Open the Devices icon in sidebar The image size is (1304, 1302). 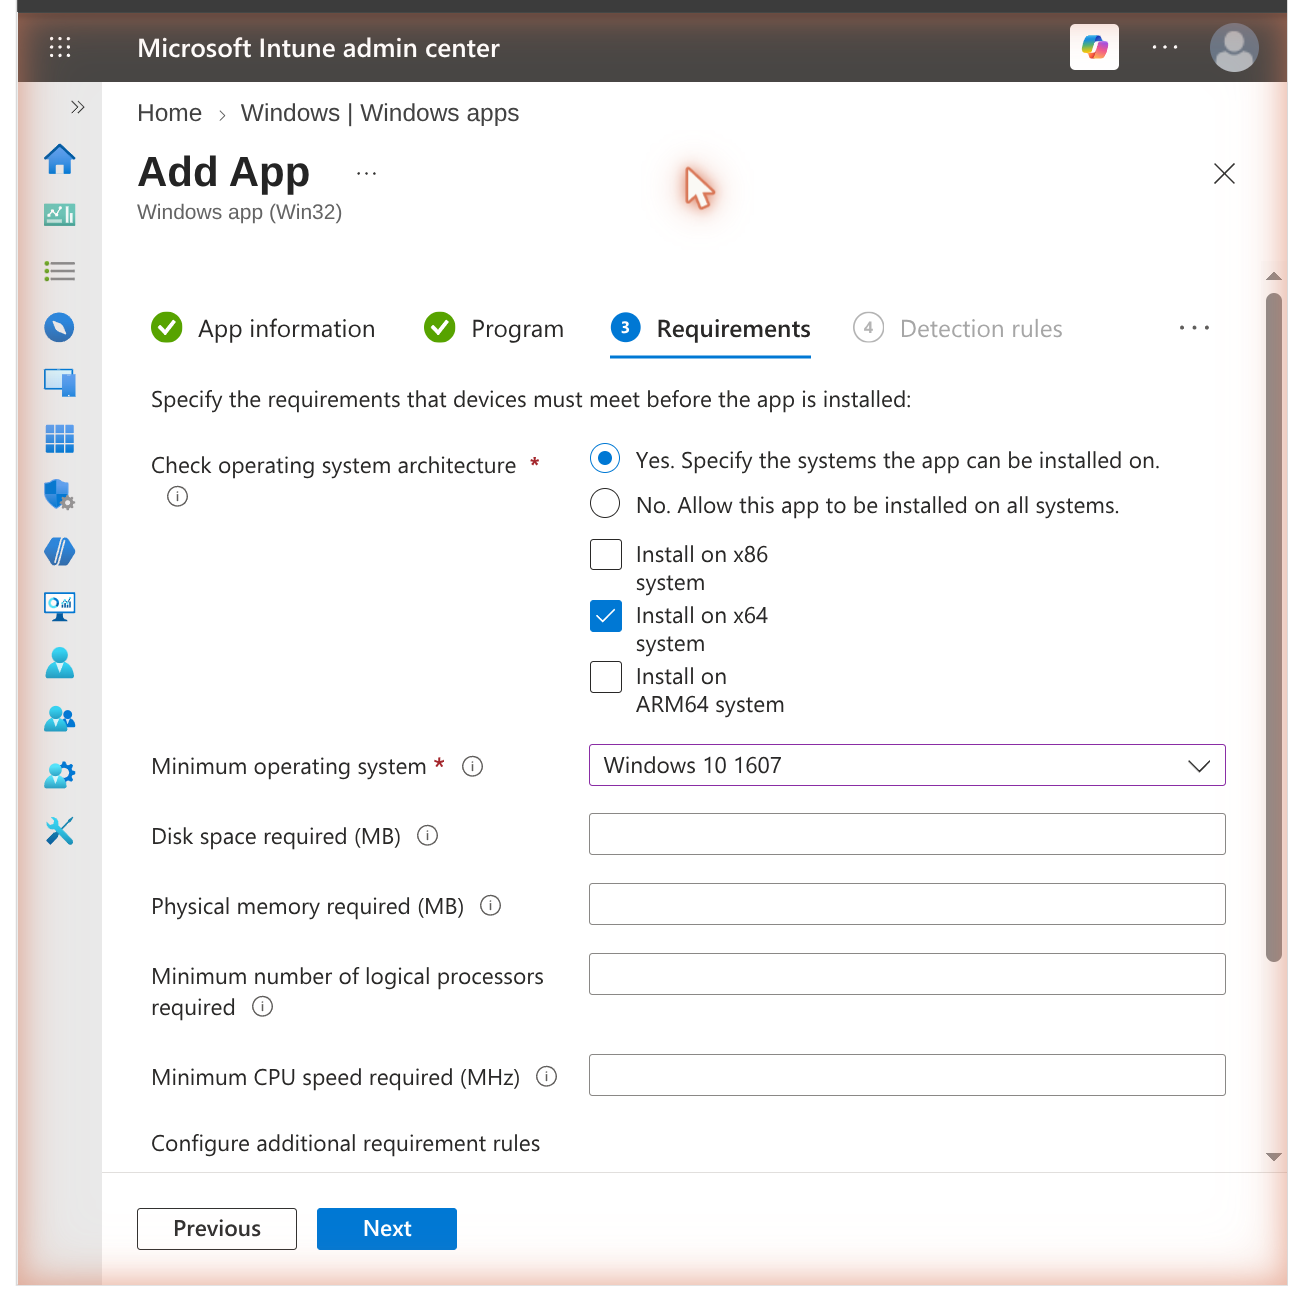[60, 383]
